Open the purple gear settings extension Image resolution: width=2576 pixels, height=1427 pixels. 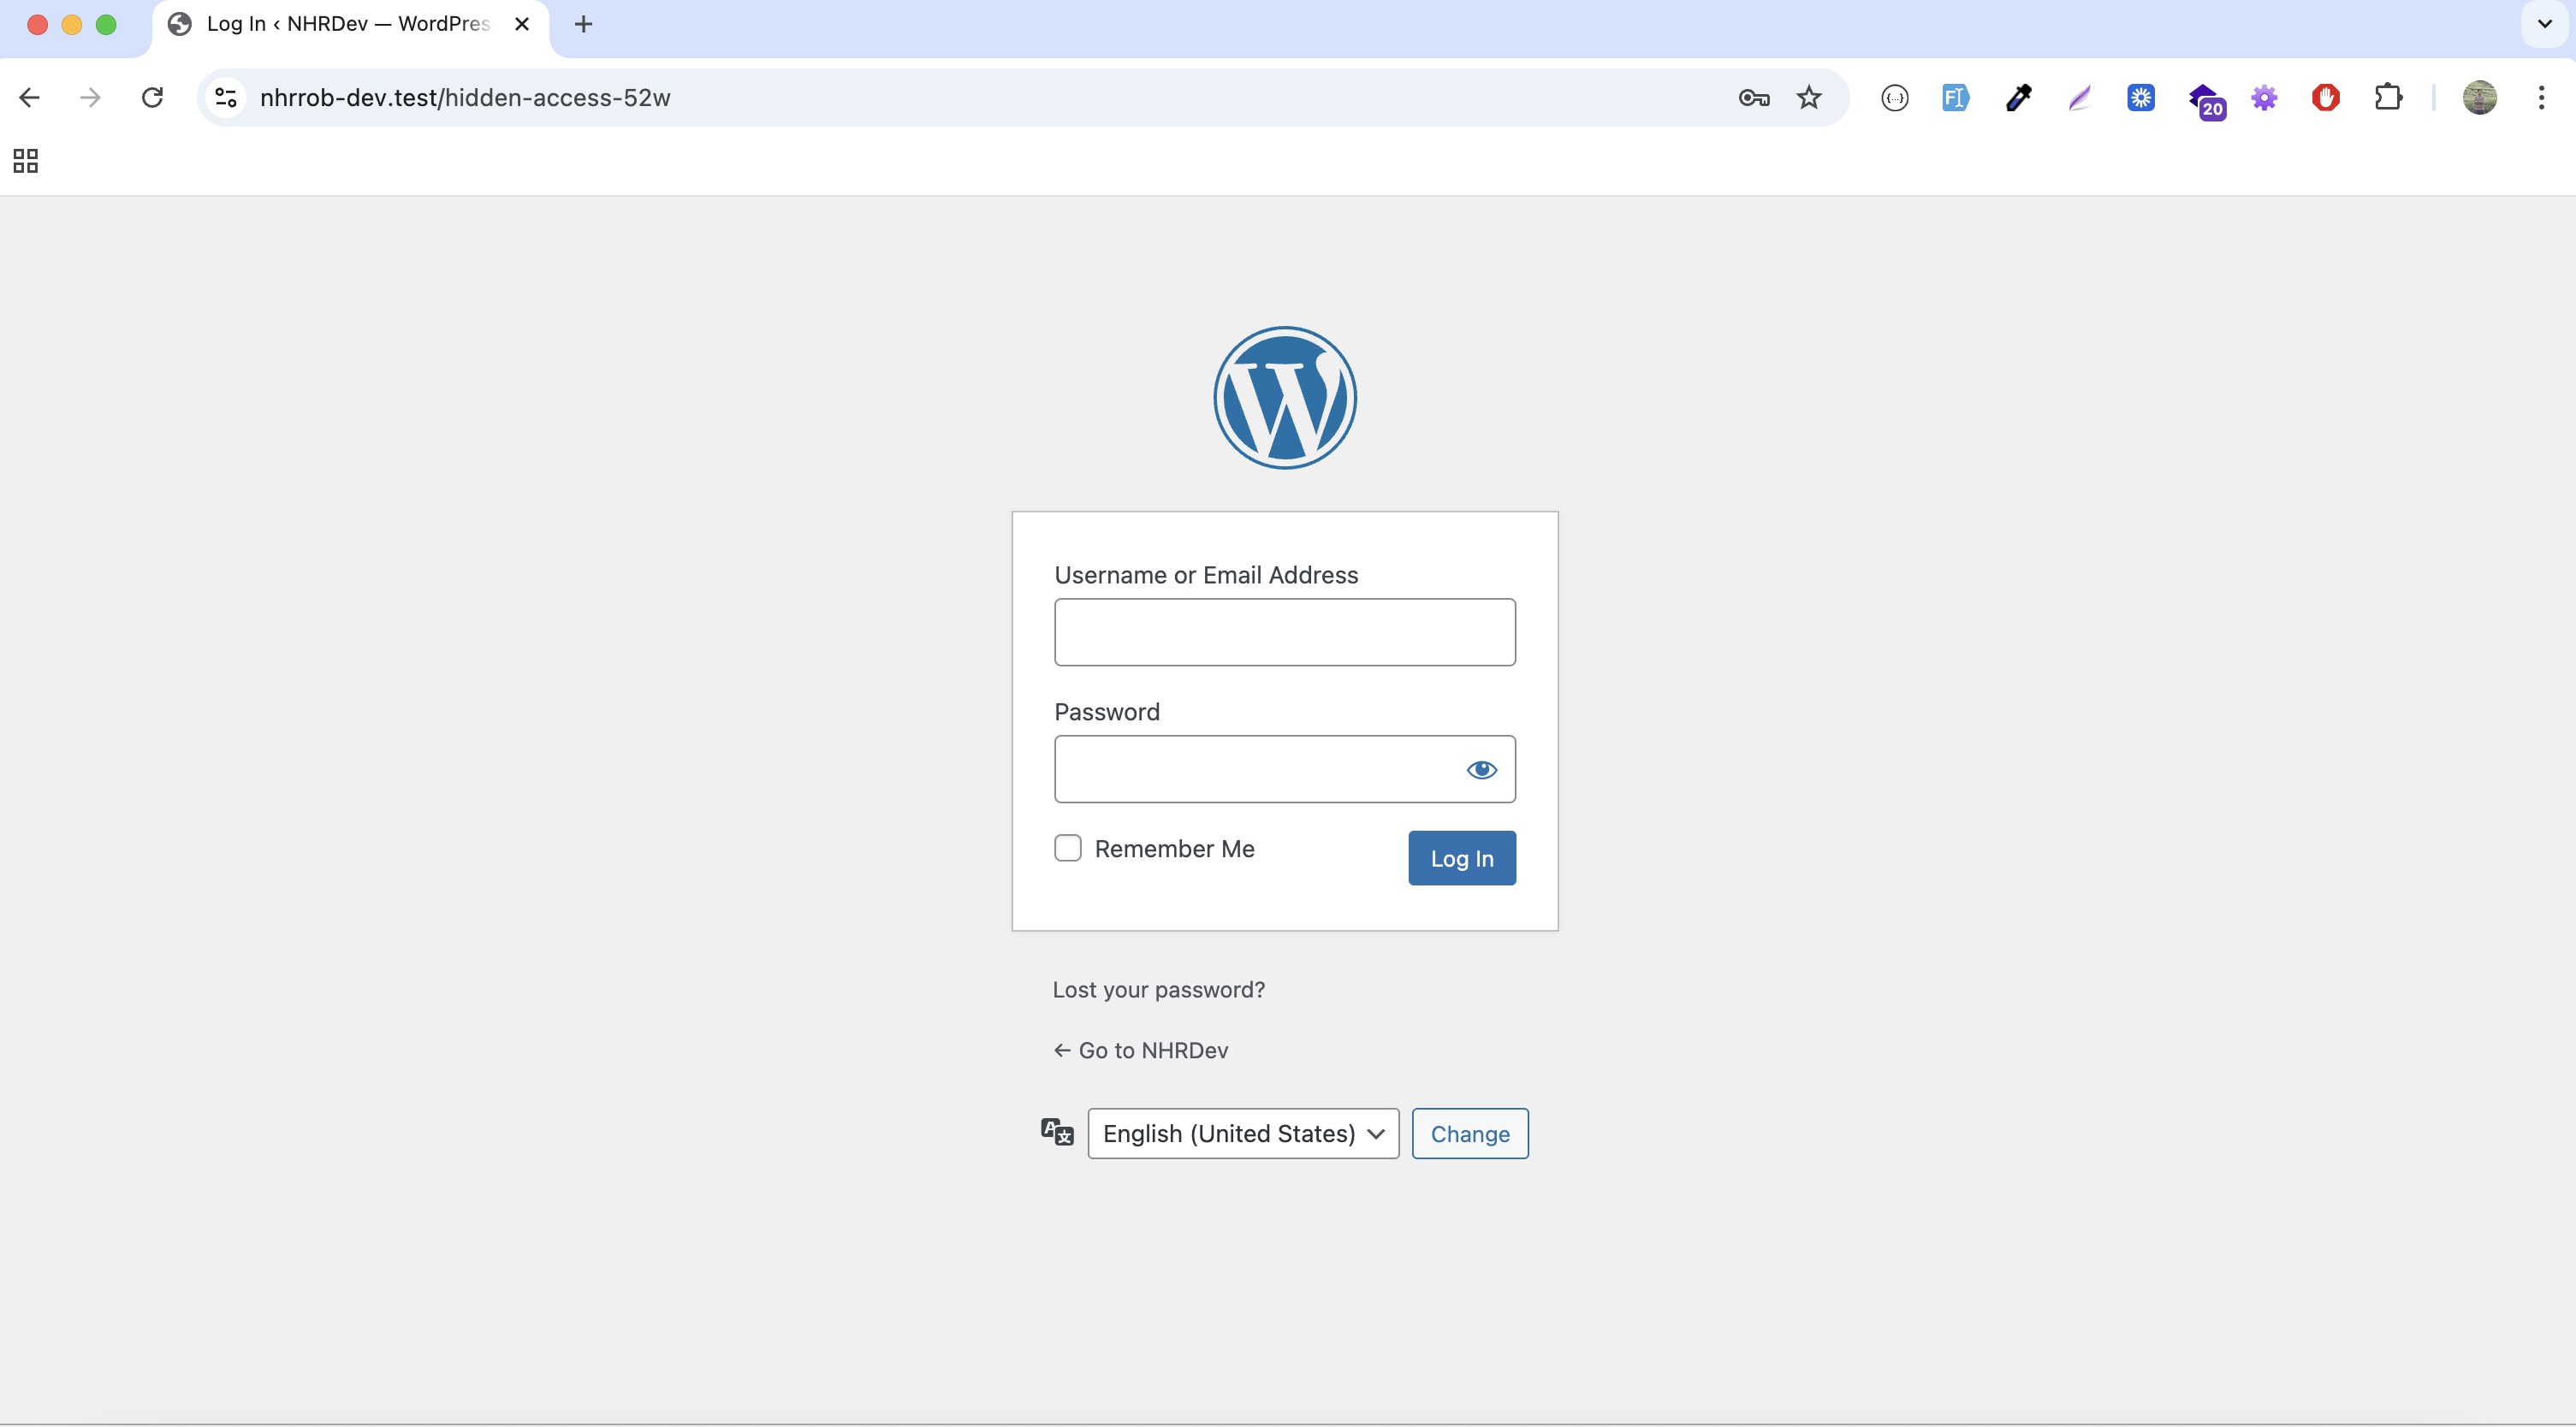click(x=2265, y=97)
